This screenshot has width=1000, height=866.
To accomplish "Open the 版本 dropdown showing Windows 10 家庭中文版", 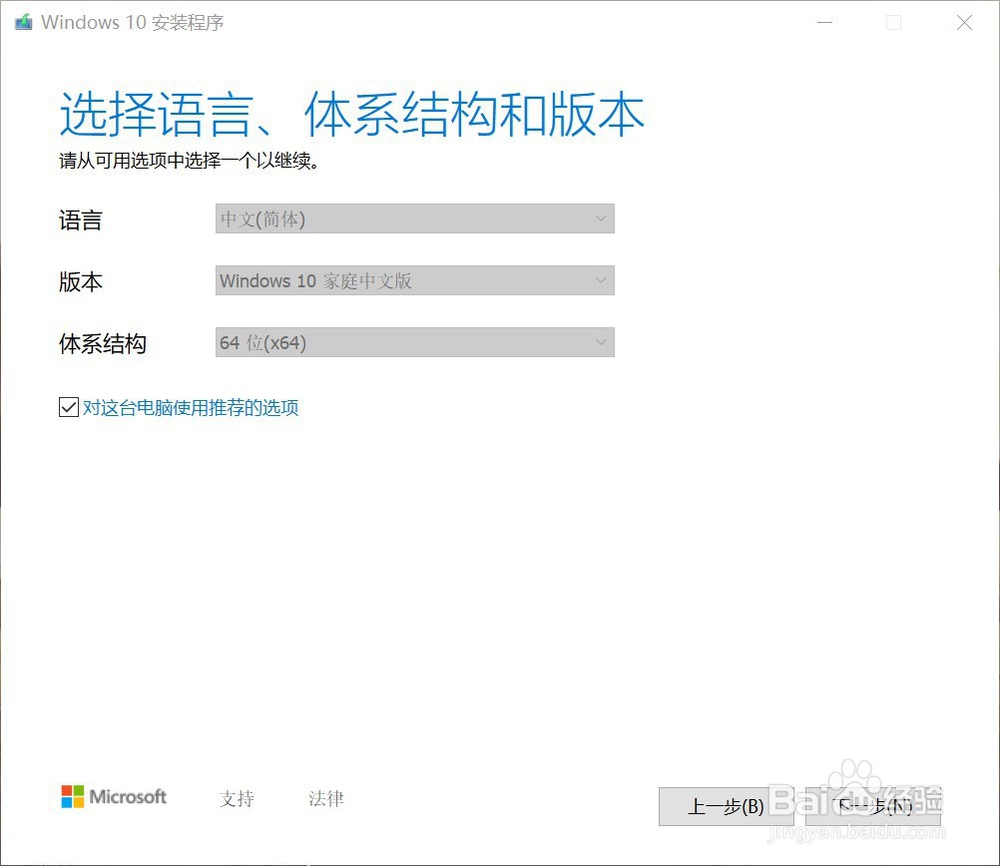I will [x=415, y=280].
